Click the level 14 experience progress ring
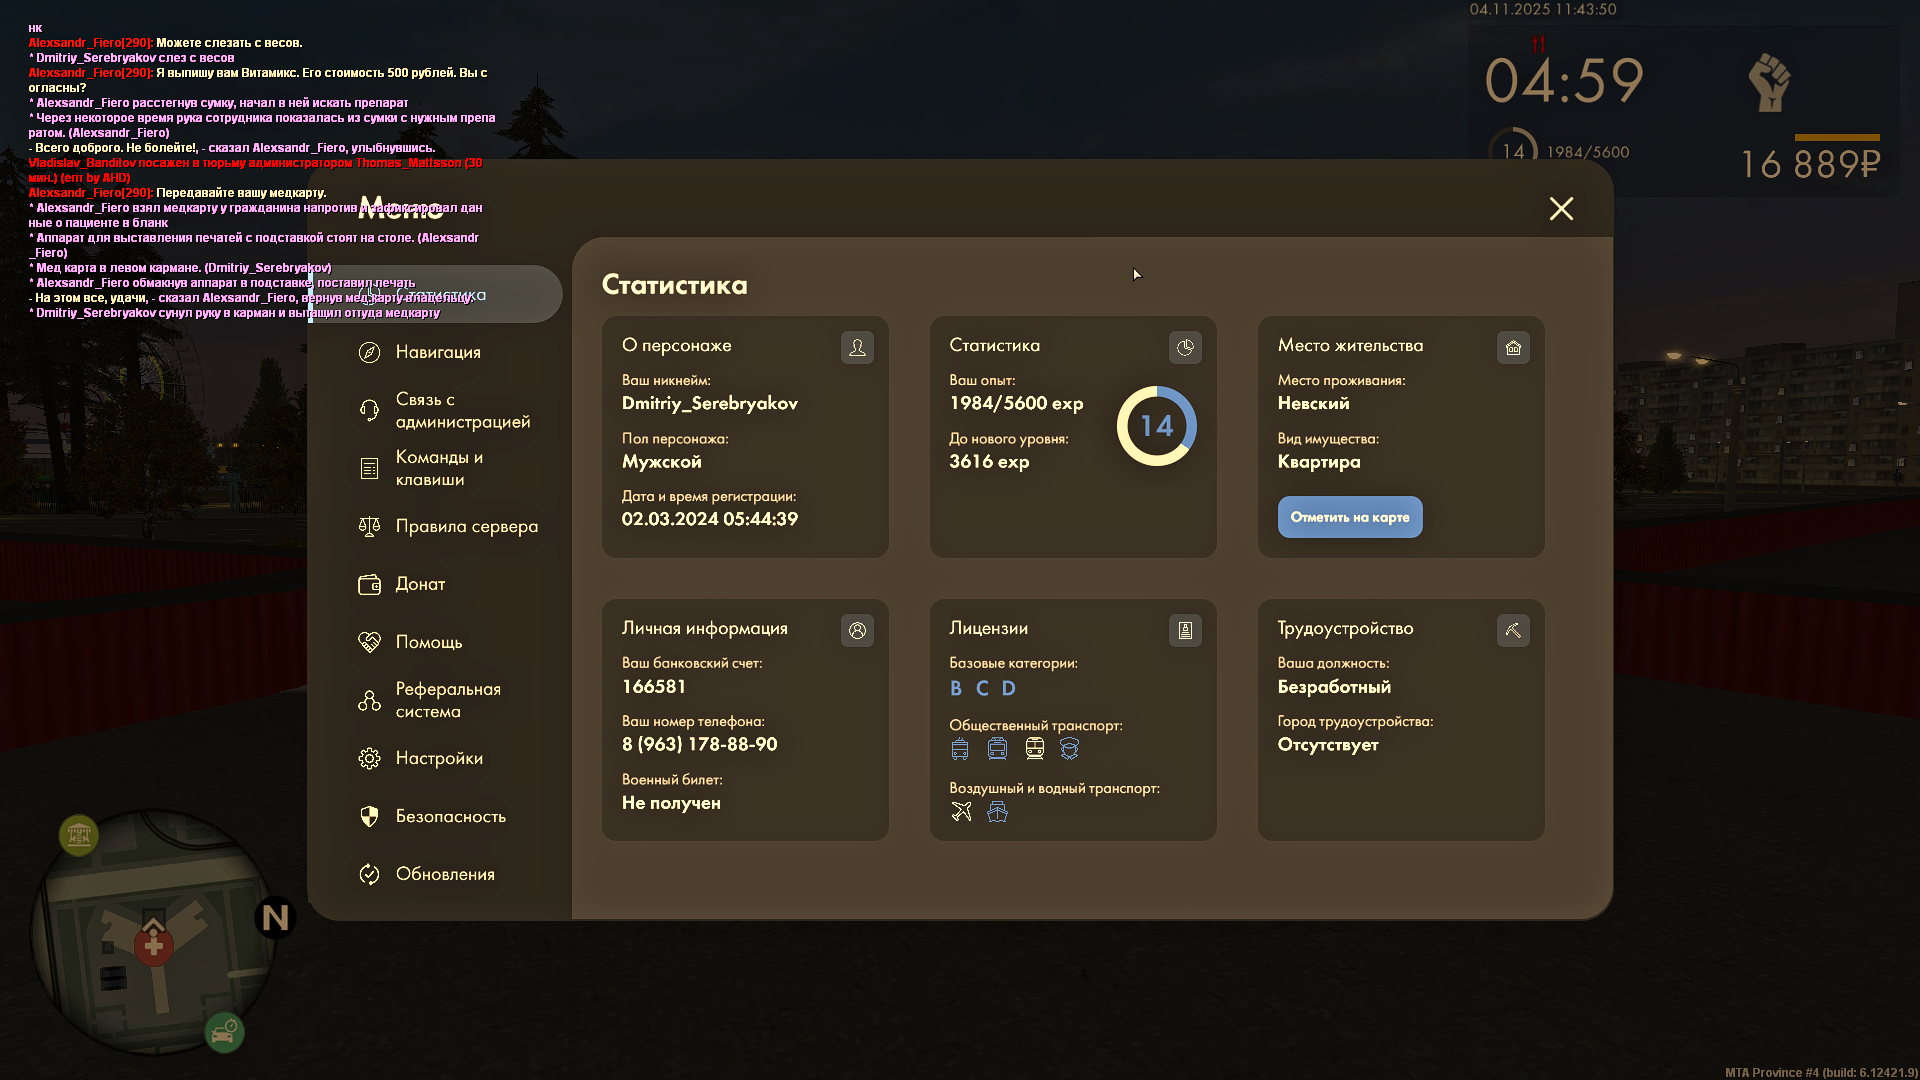Image resolution: width=1920 pixels, height=1080 pixels. [x=1156, y=426]
